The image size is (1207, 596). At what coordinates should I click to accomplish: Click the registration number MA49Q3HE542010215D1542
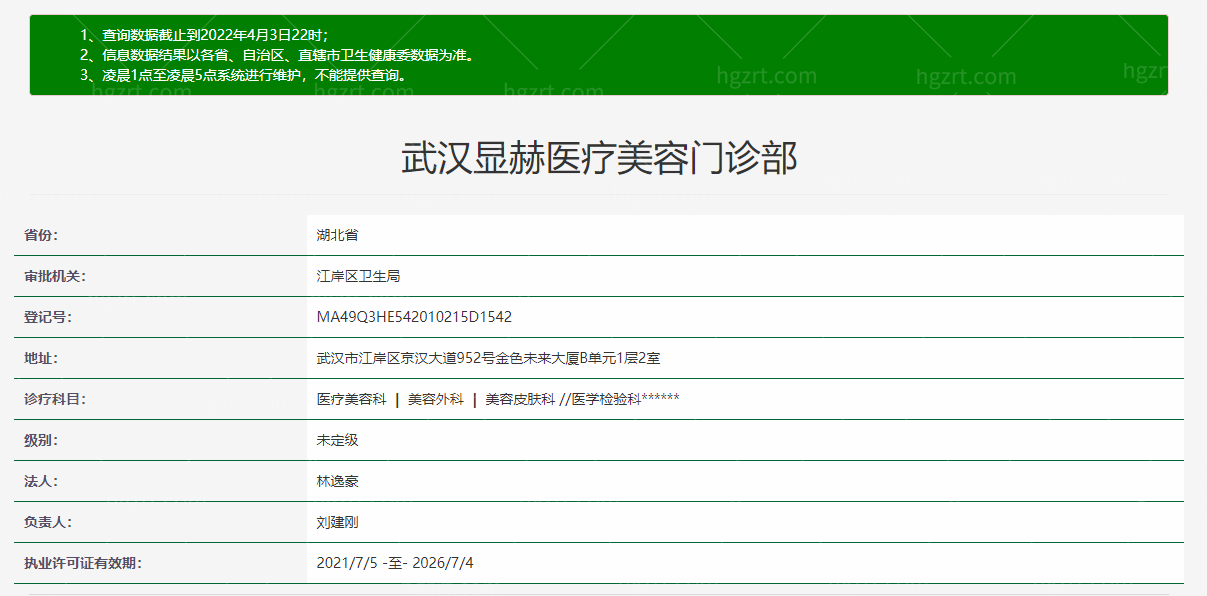(414, 317)
